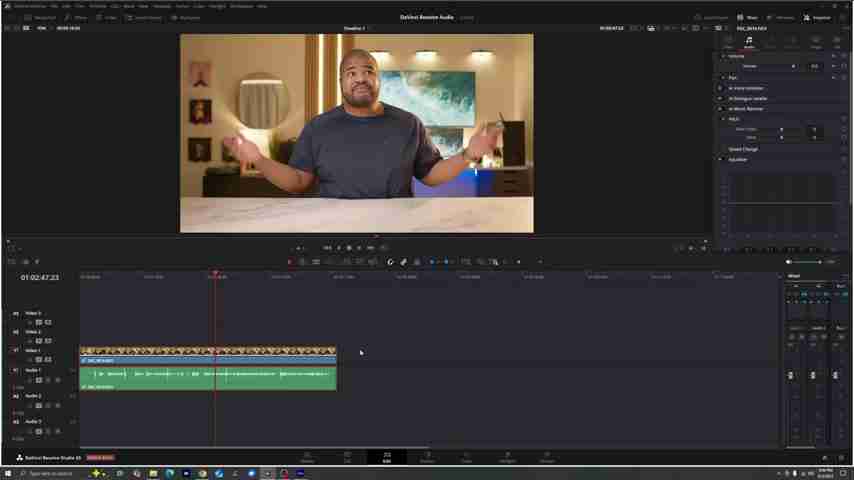Screen dimensions: 854x480
Task: Toggle the link clips icon in the toolbar
Action: pos(404,262)
